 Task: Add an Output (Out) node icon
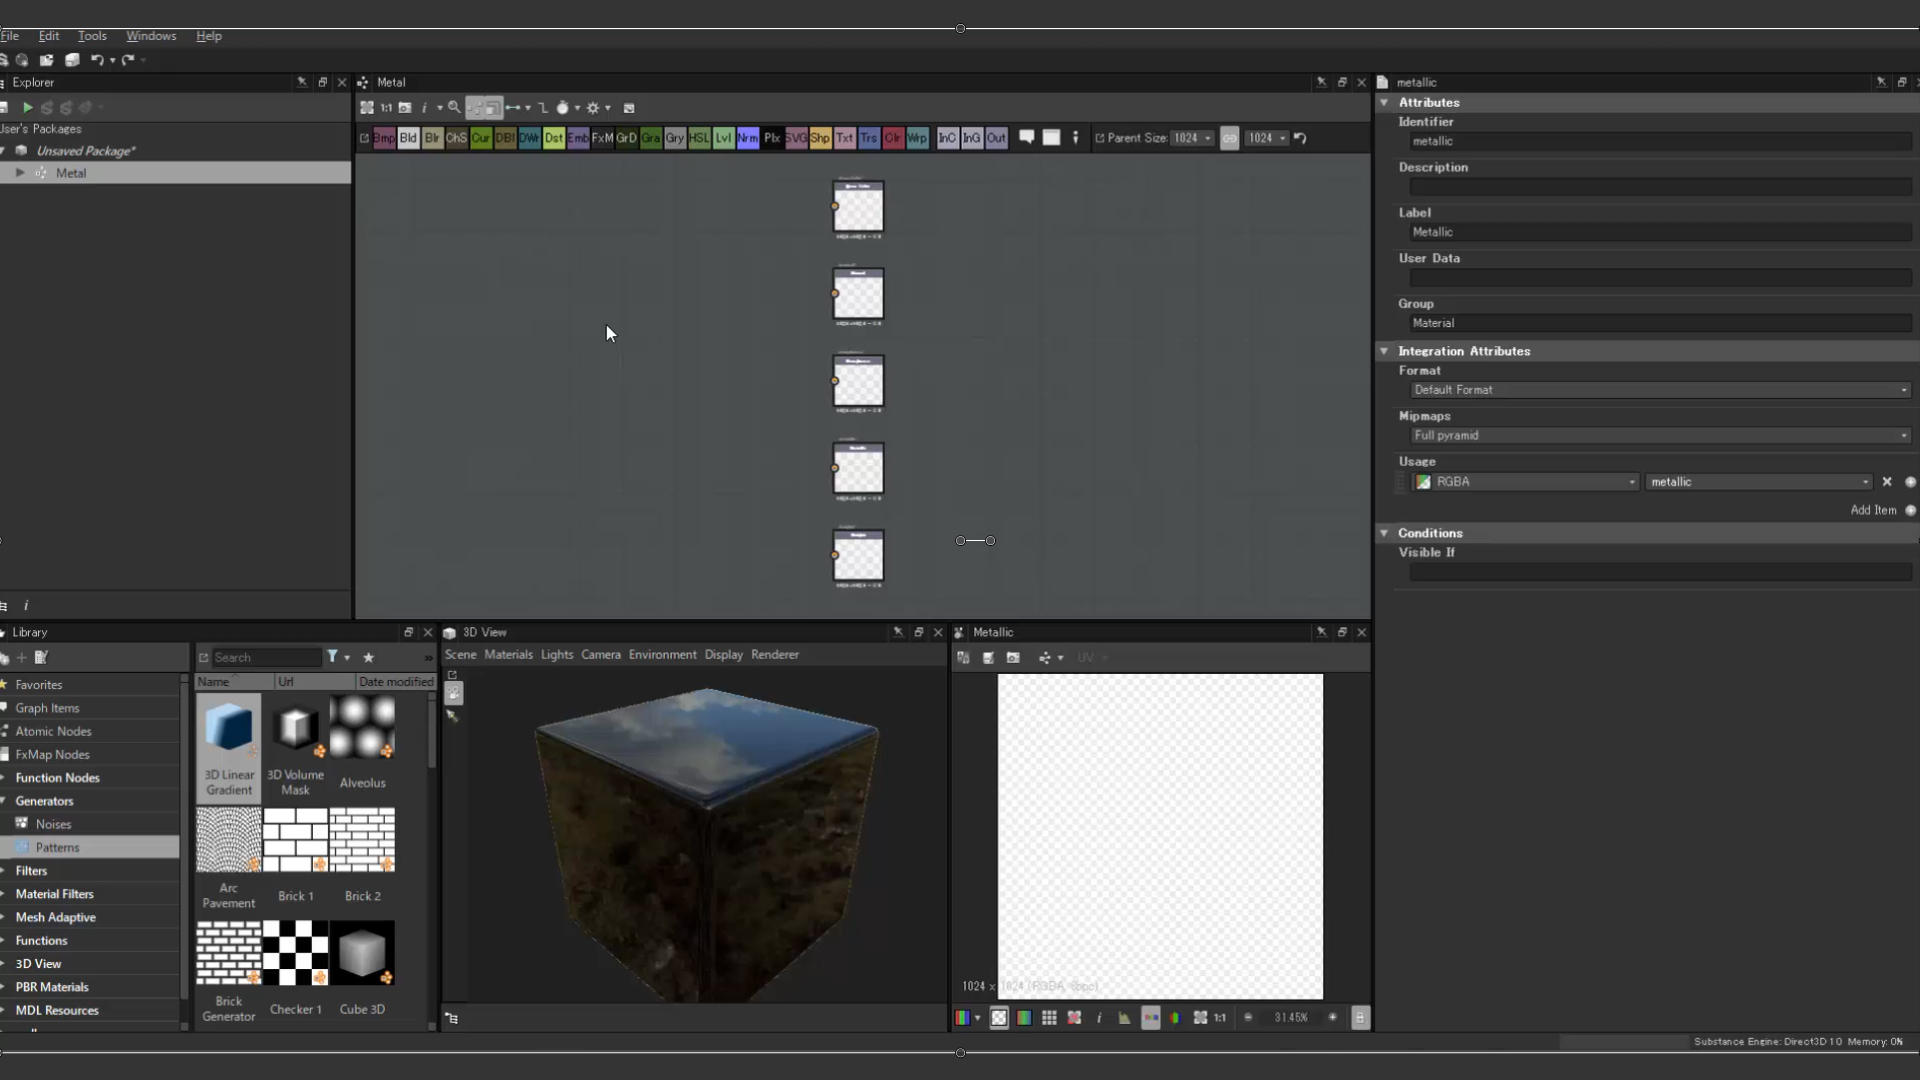coord(996,138)
